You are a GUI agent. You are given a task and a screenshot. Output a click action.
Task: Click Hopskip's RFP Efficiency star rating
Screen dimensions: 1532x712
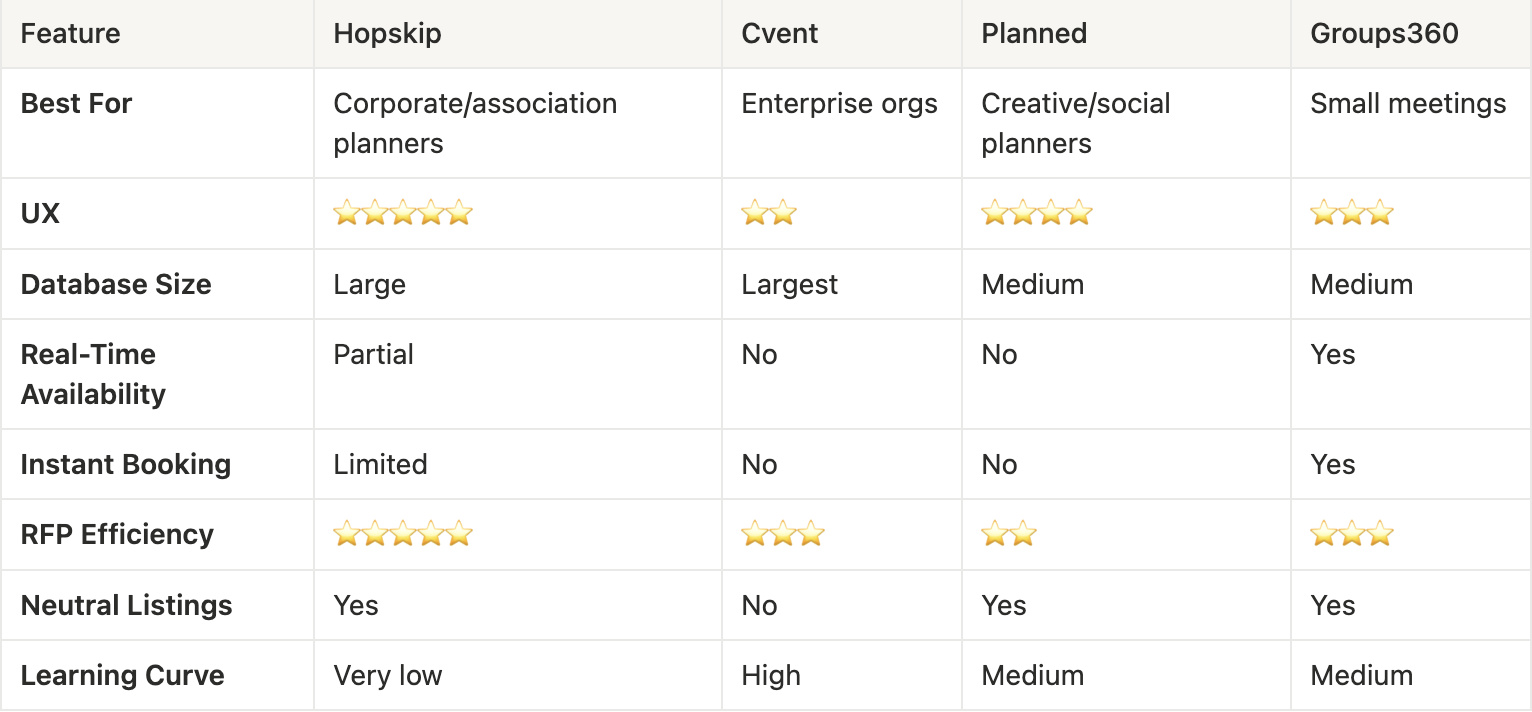point(402,534)
